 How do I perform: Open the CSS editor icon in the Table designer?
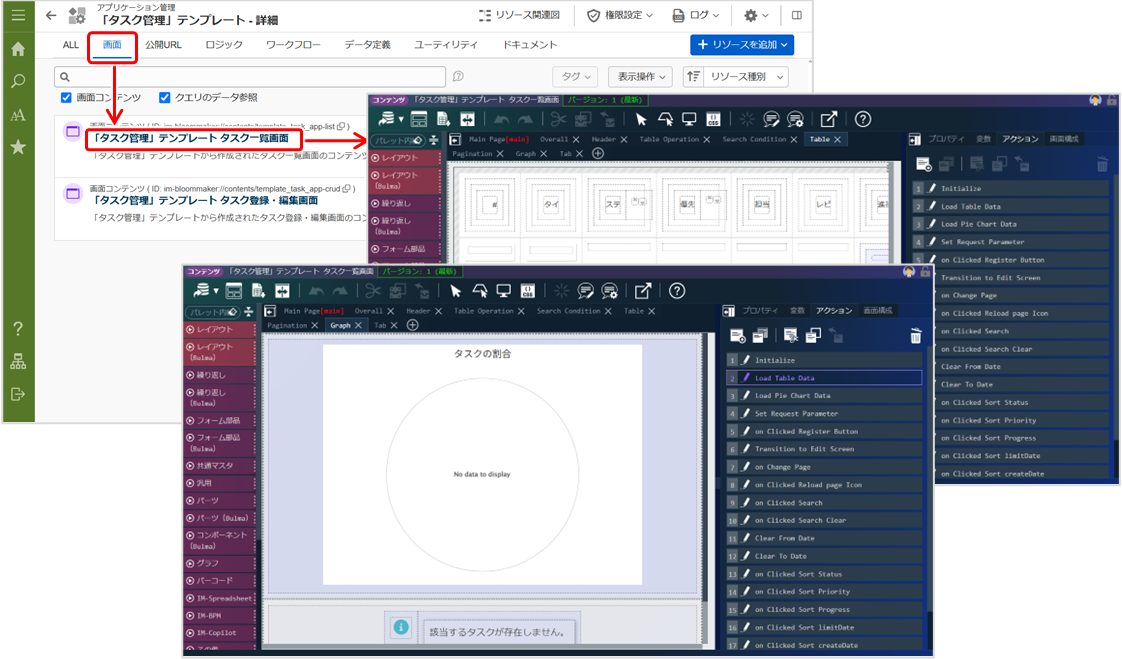point(713,119)
